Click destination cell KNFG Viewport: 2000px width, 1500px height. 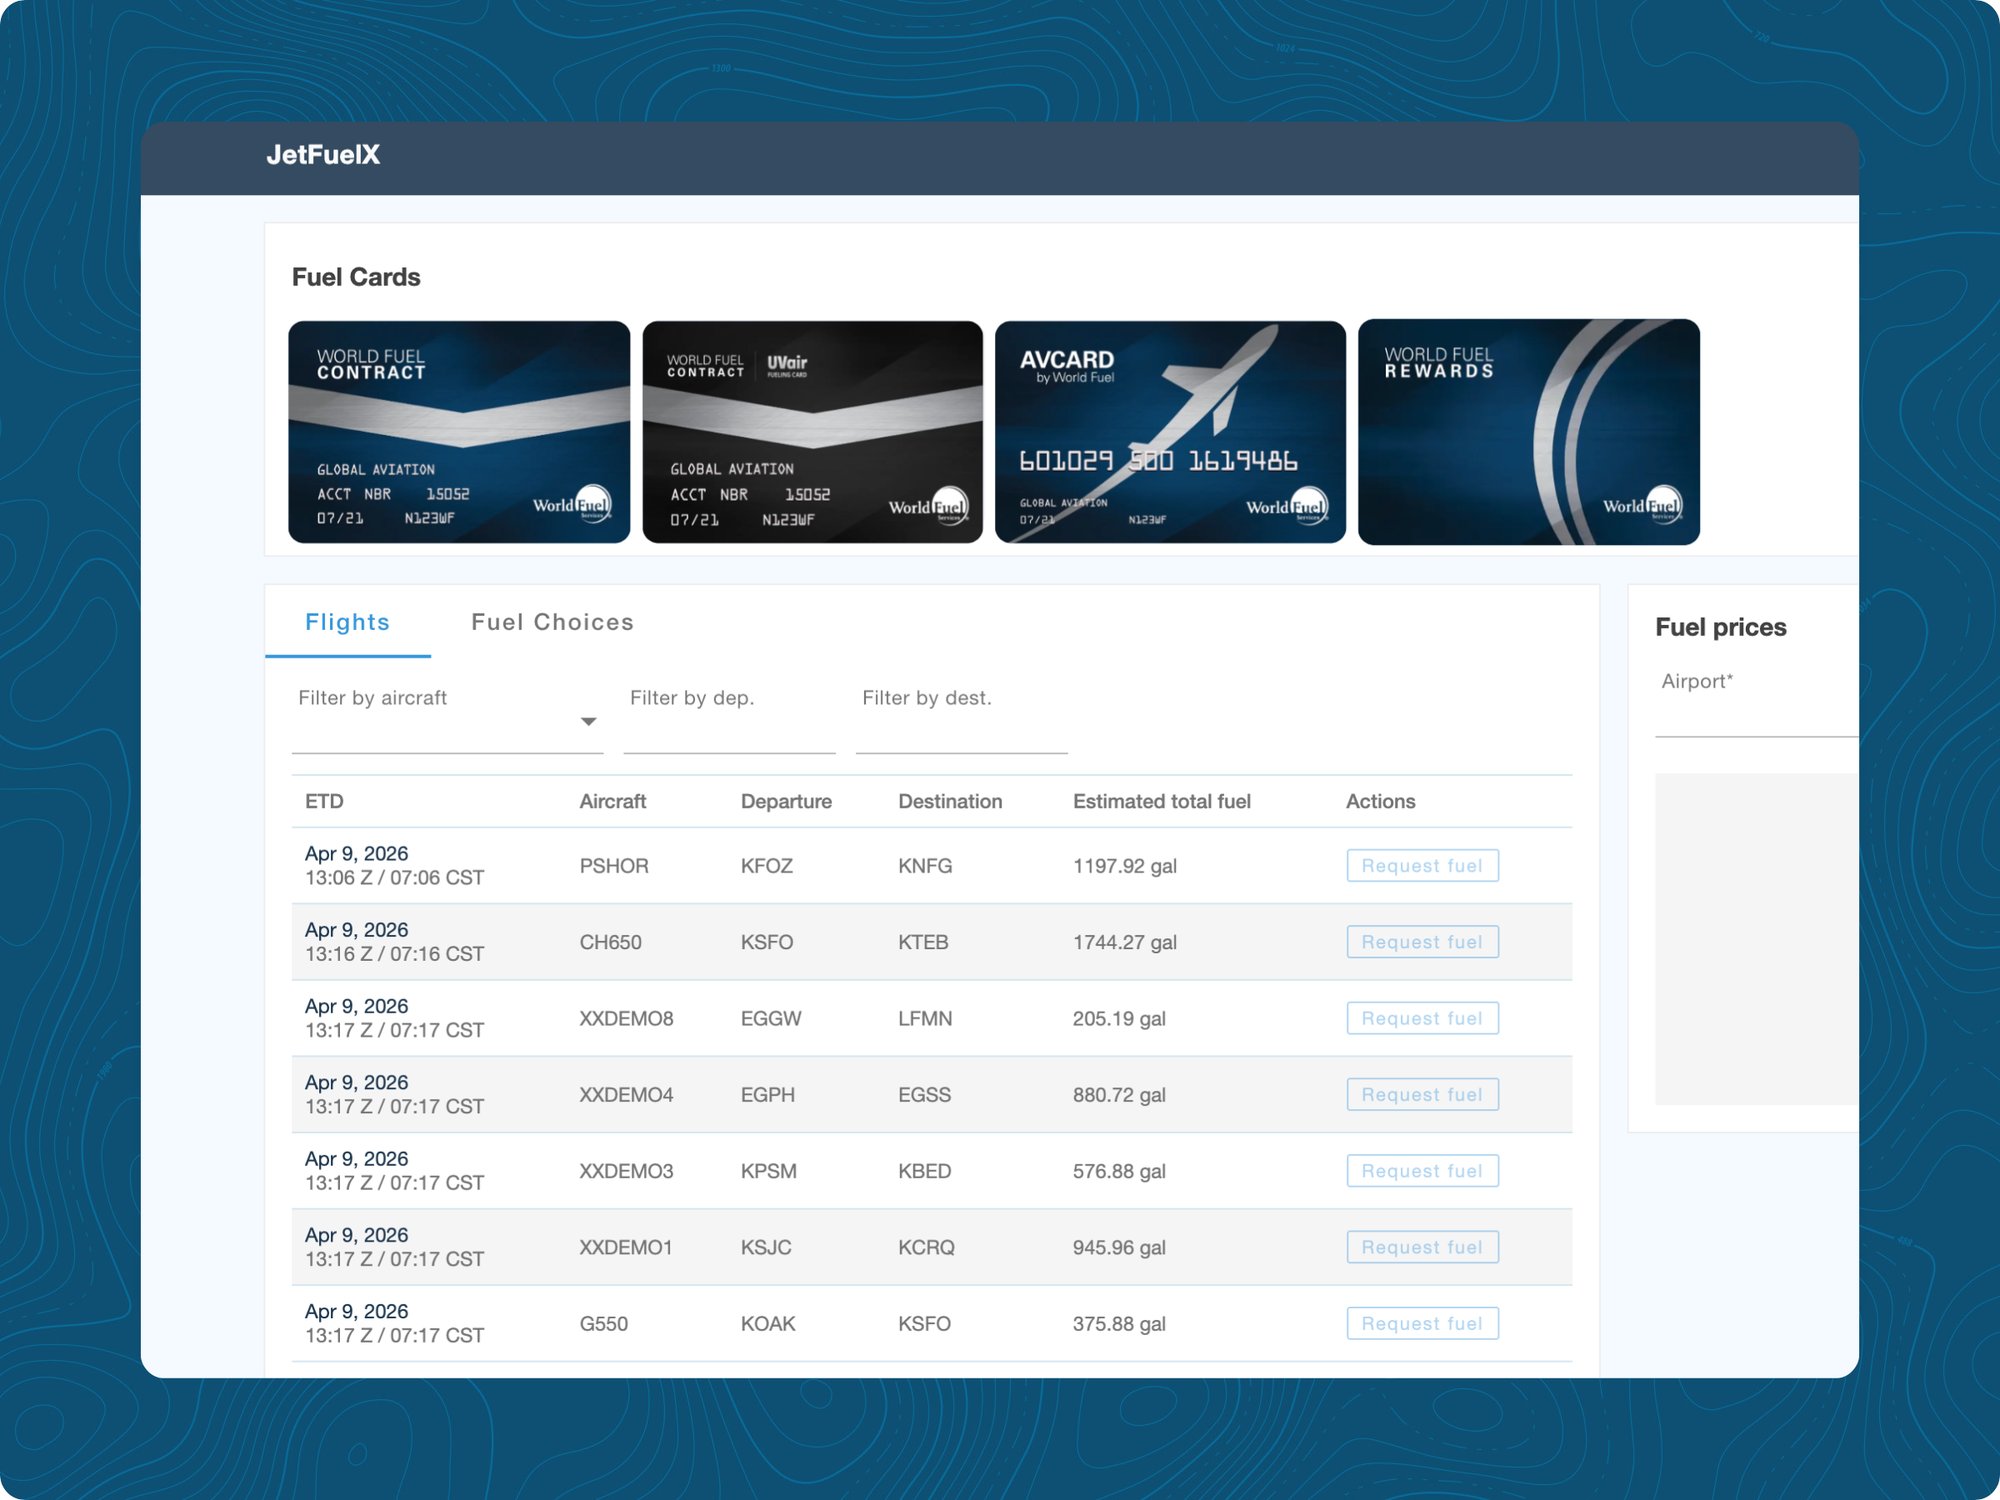[x=925, y=866]
